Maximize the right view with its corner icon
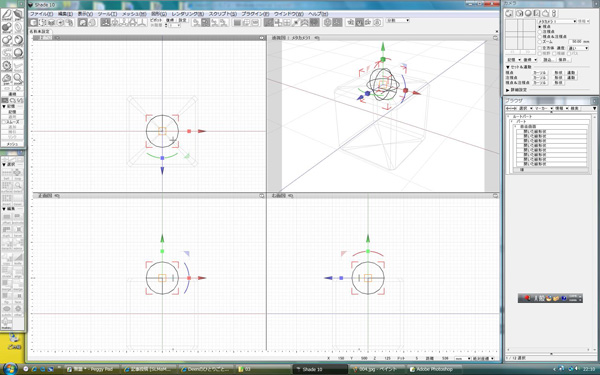 [495, 196]
